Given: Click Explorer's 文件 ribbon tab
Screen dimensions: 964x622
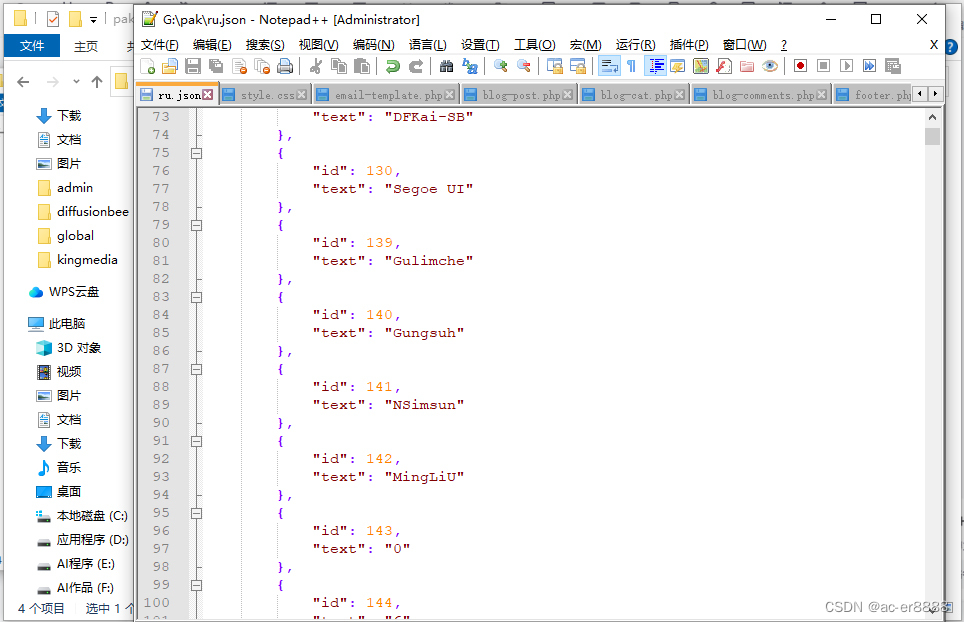Looking at the screenshot, I should tap(32, 46).
